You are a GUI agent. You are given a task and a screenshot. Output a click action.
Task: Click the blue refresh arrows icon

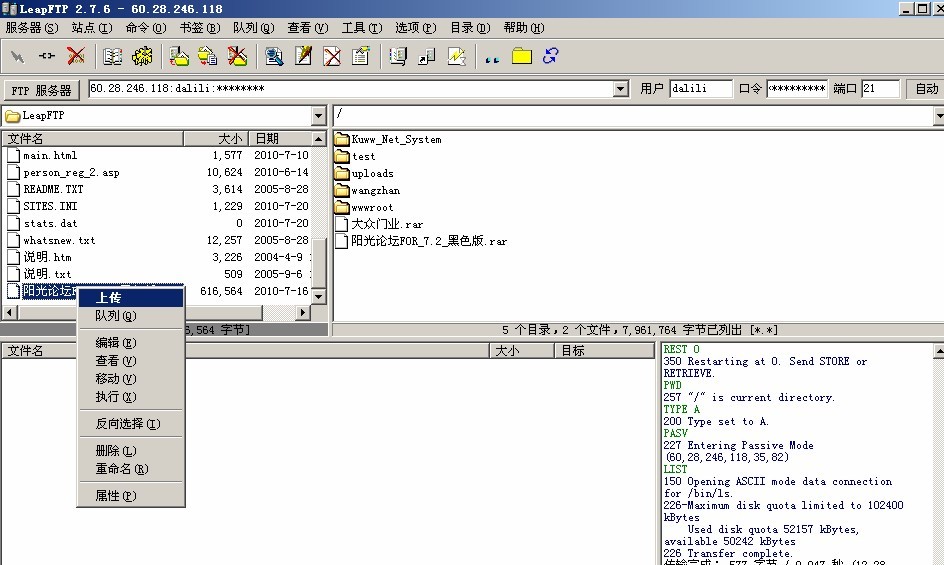click(x=550, y=56)
